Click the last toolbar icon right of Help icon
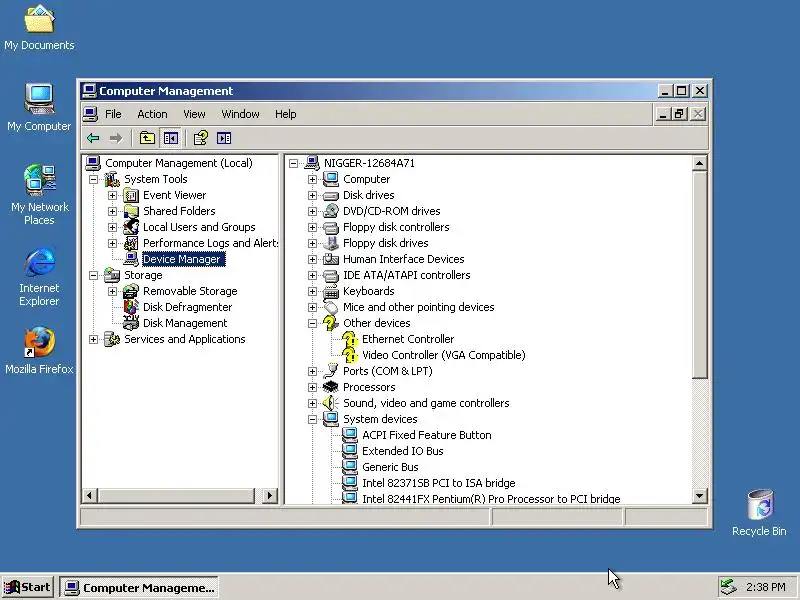 tap(224, 138)
